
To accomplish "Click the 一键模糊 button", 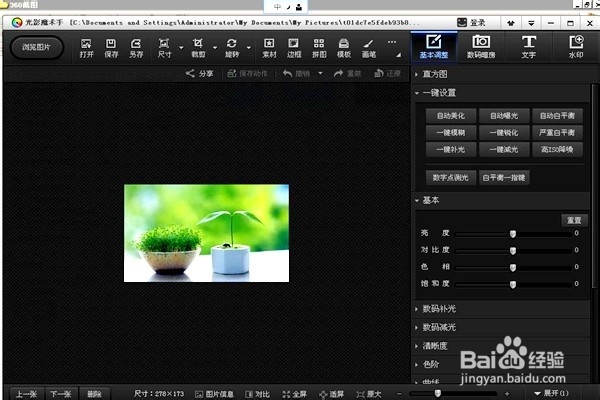I will 451,132.
